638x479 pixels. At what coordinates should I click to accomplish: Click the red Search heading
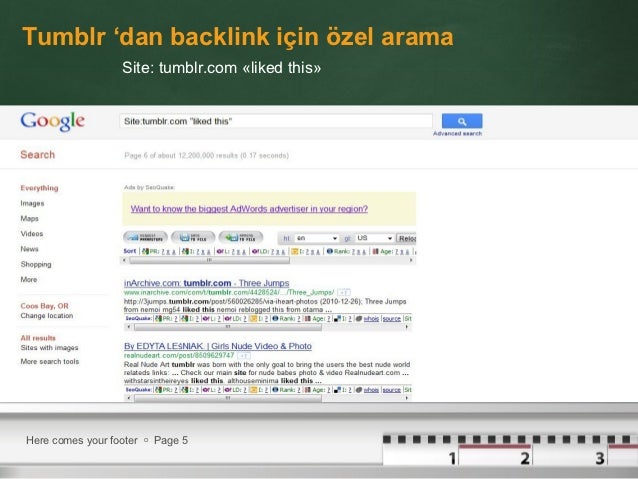coord(37,155)
